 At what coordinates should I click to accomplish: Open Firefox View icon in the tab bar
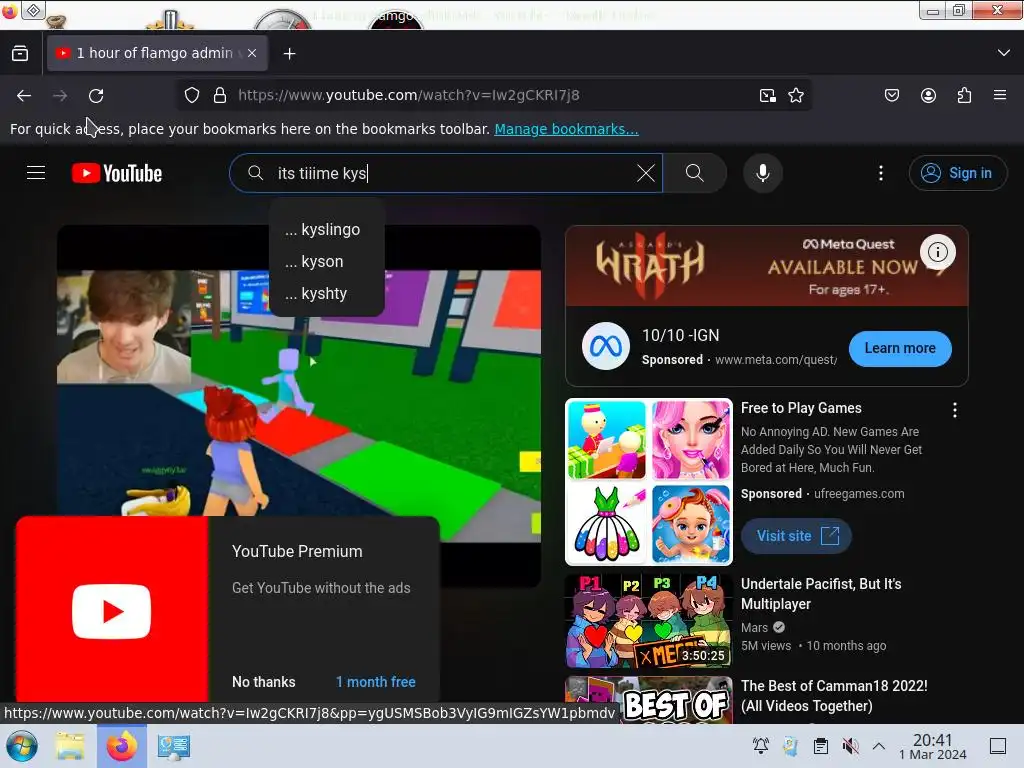pyautogui.click(x=20, y=54)
